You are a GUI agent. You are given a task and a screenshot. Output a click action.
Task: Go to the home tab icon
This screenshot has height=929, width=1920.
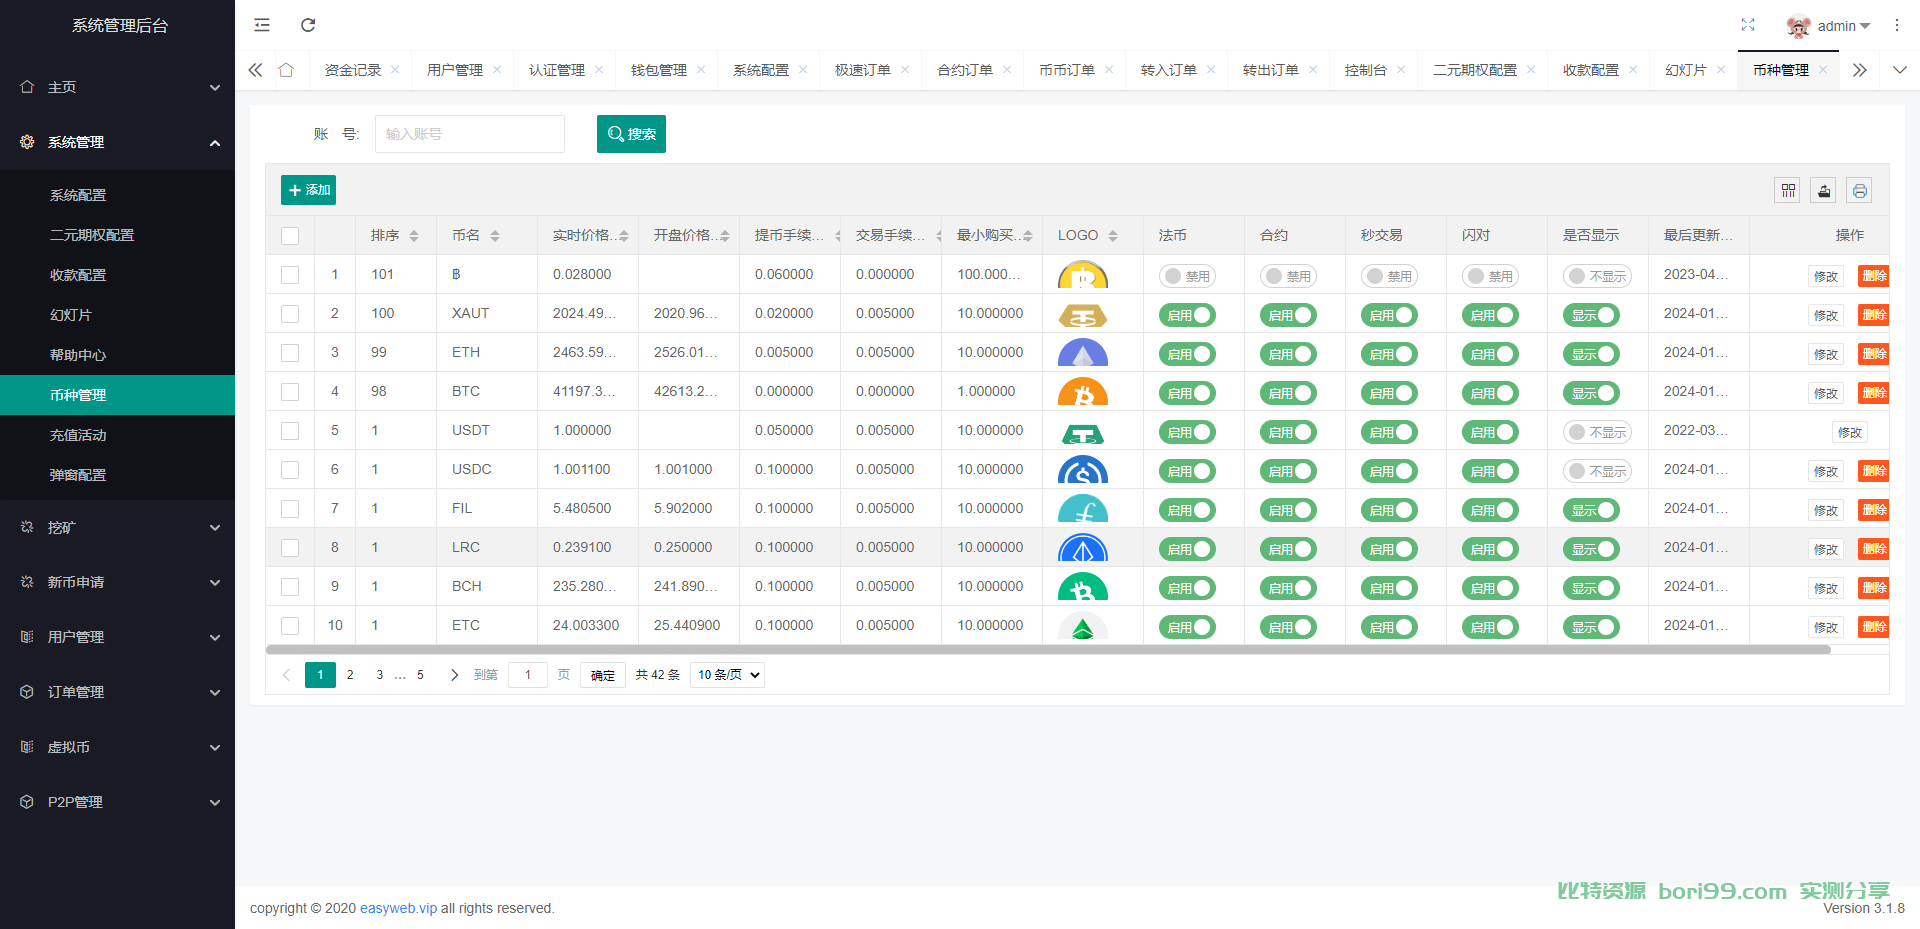[286, 70]
